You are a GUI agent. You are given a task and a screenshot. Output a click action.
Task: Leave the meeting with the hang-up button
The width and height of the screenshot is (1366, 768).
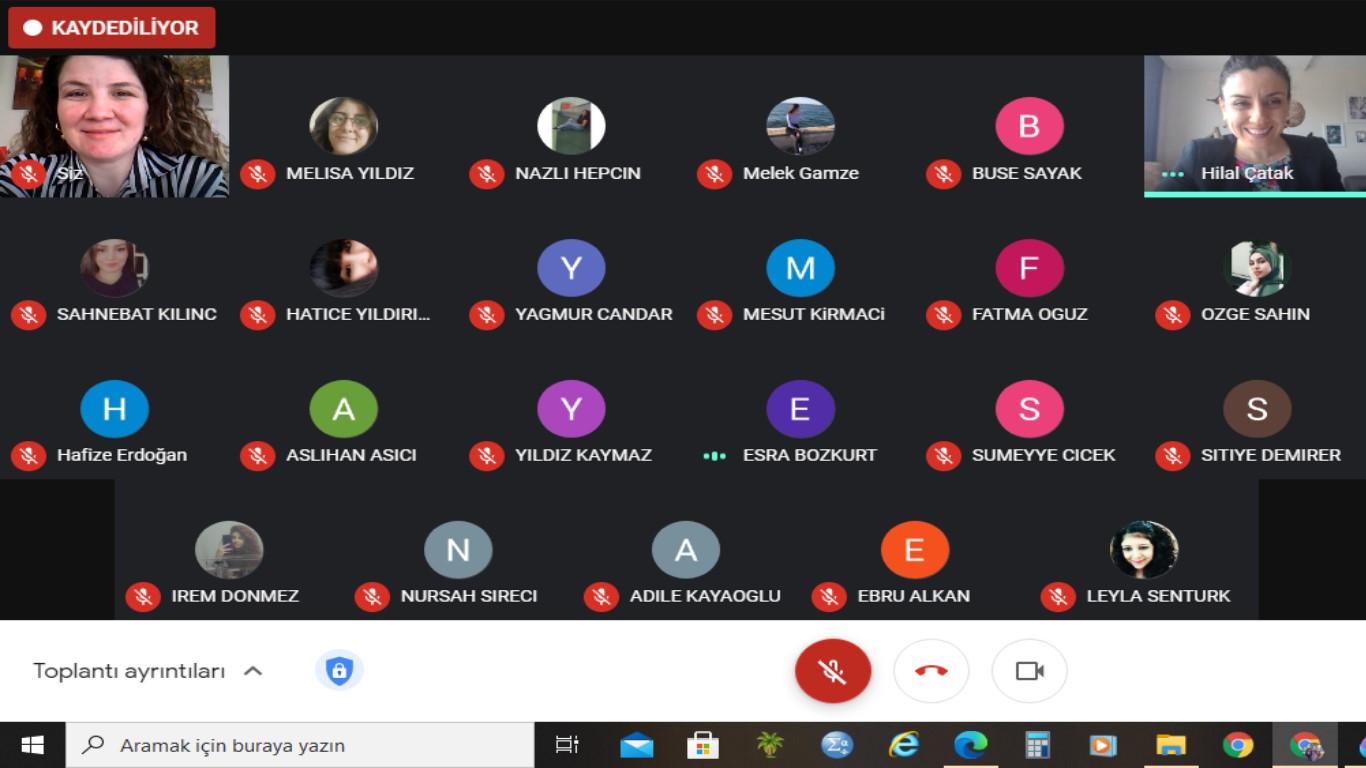930,671
